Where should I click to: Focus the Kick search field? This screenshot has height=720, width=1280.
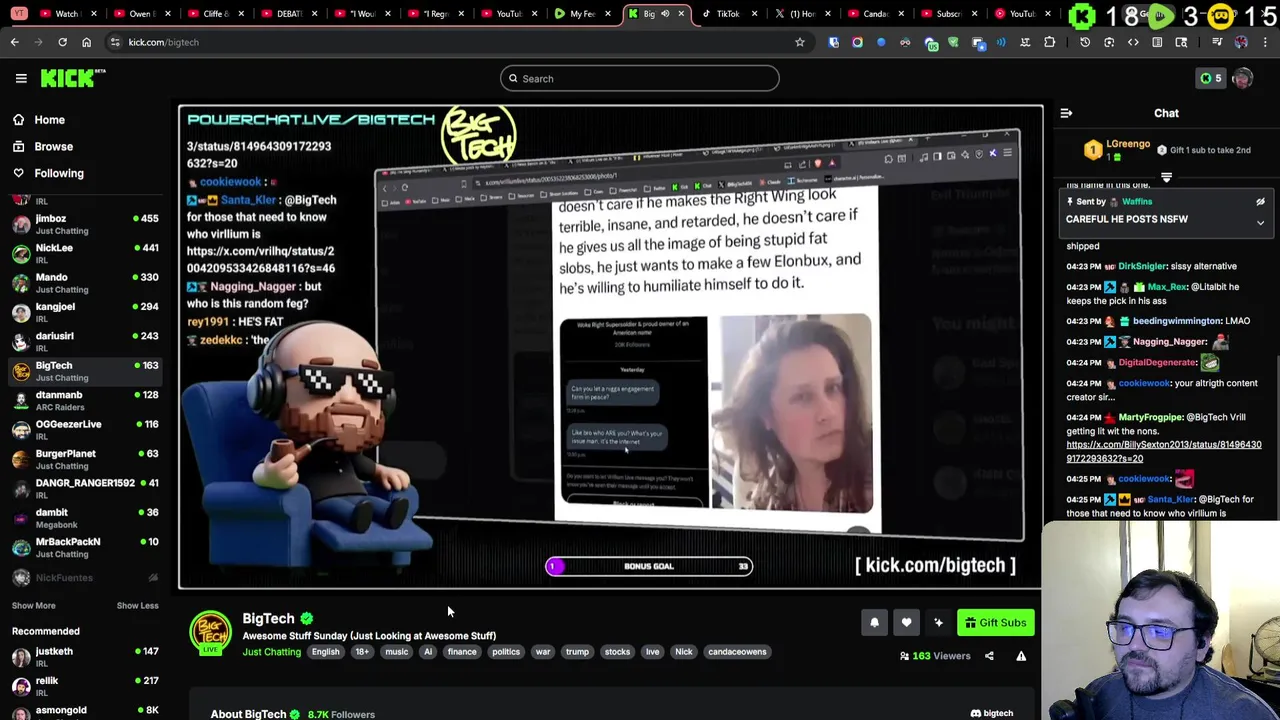coord(640,78)
